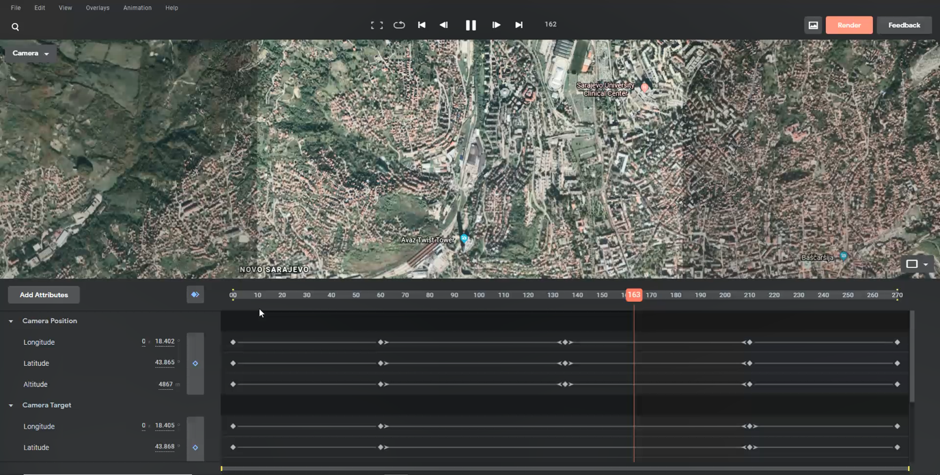Viewport: 940px width, 475px height.
Task: Open the Animation menu
Action: click(x=137, y=8)
